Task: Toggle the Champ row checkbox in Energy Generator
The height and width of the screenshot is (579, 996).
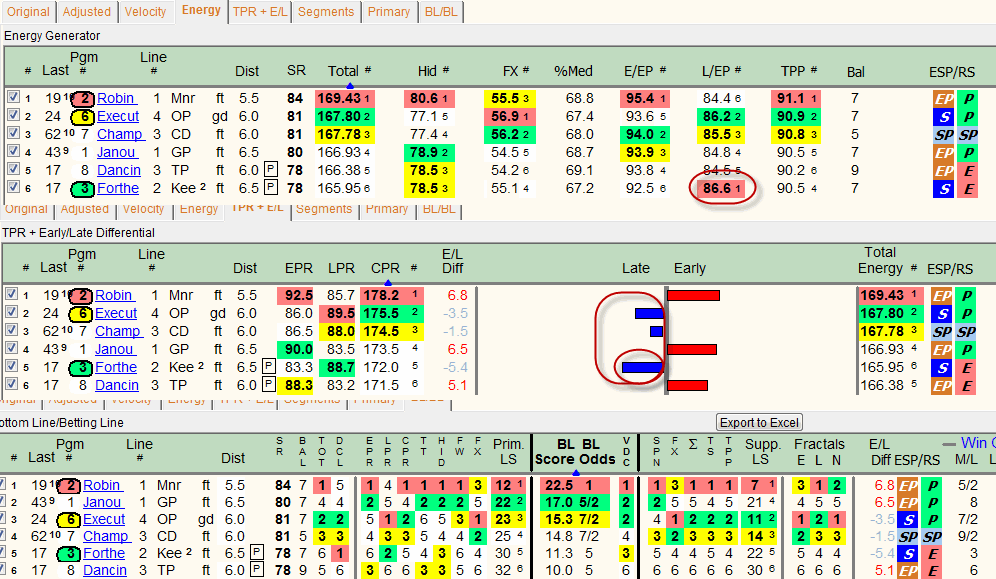Action: (13, 133)
